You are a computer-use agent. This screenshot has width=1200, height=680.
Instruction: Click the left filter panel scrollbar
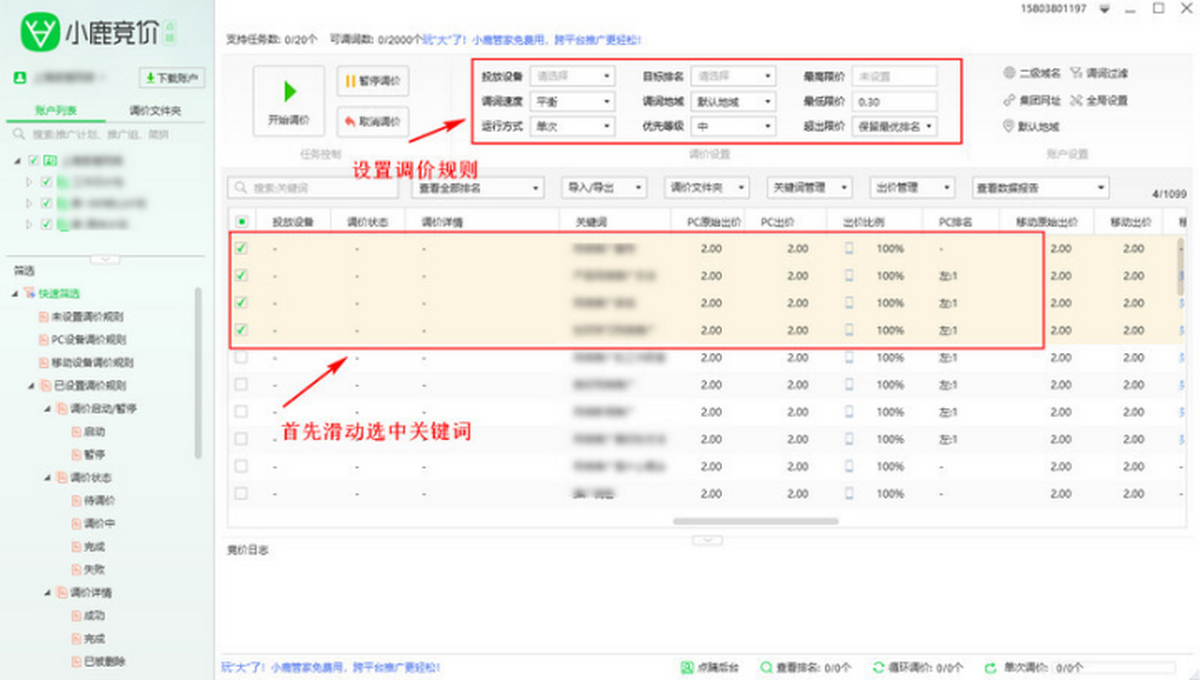[x=198, y=372]
